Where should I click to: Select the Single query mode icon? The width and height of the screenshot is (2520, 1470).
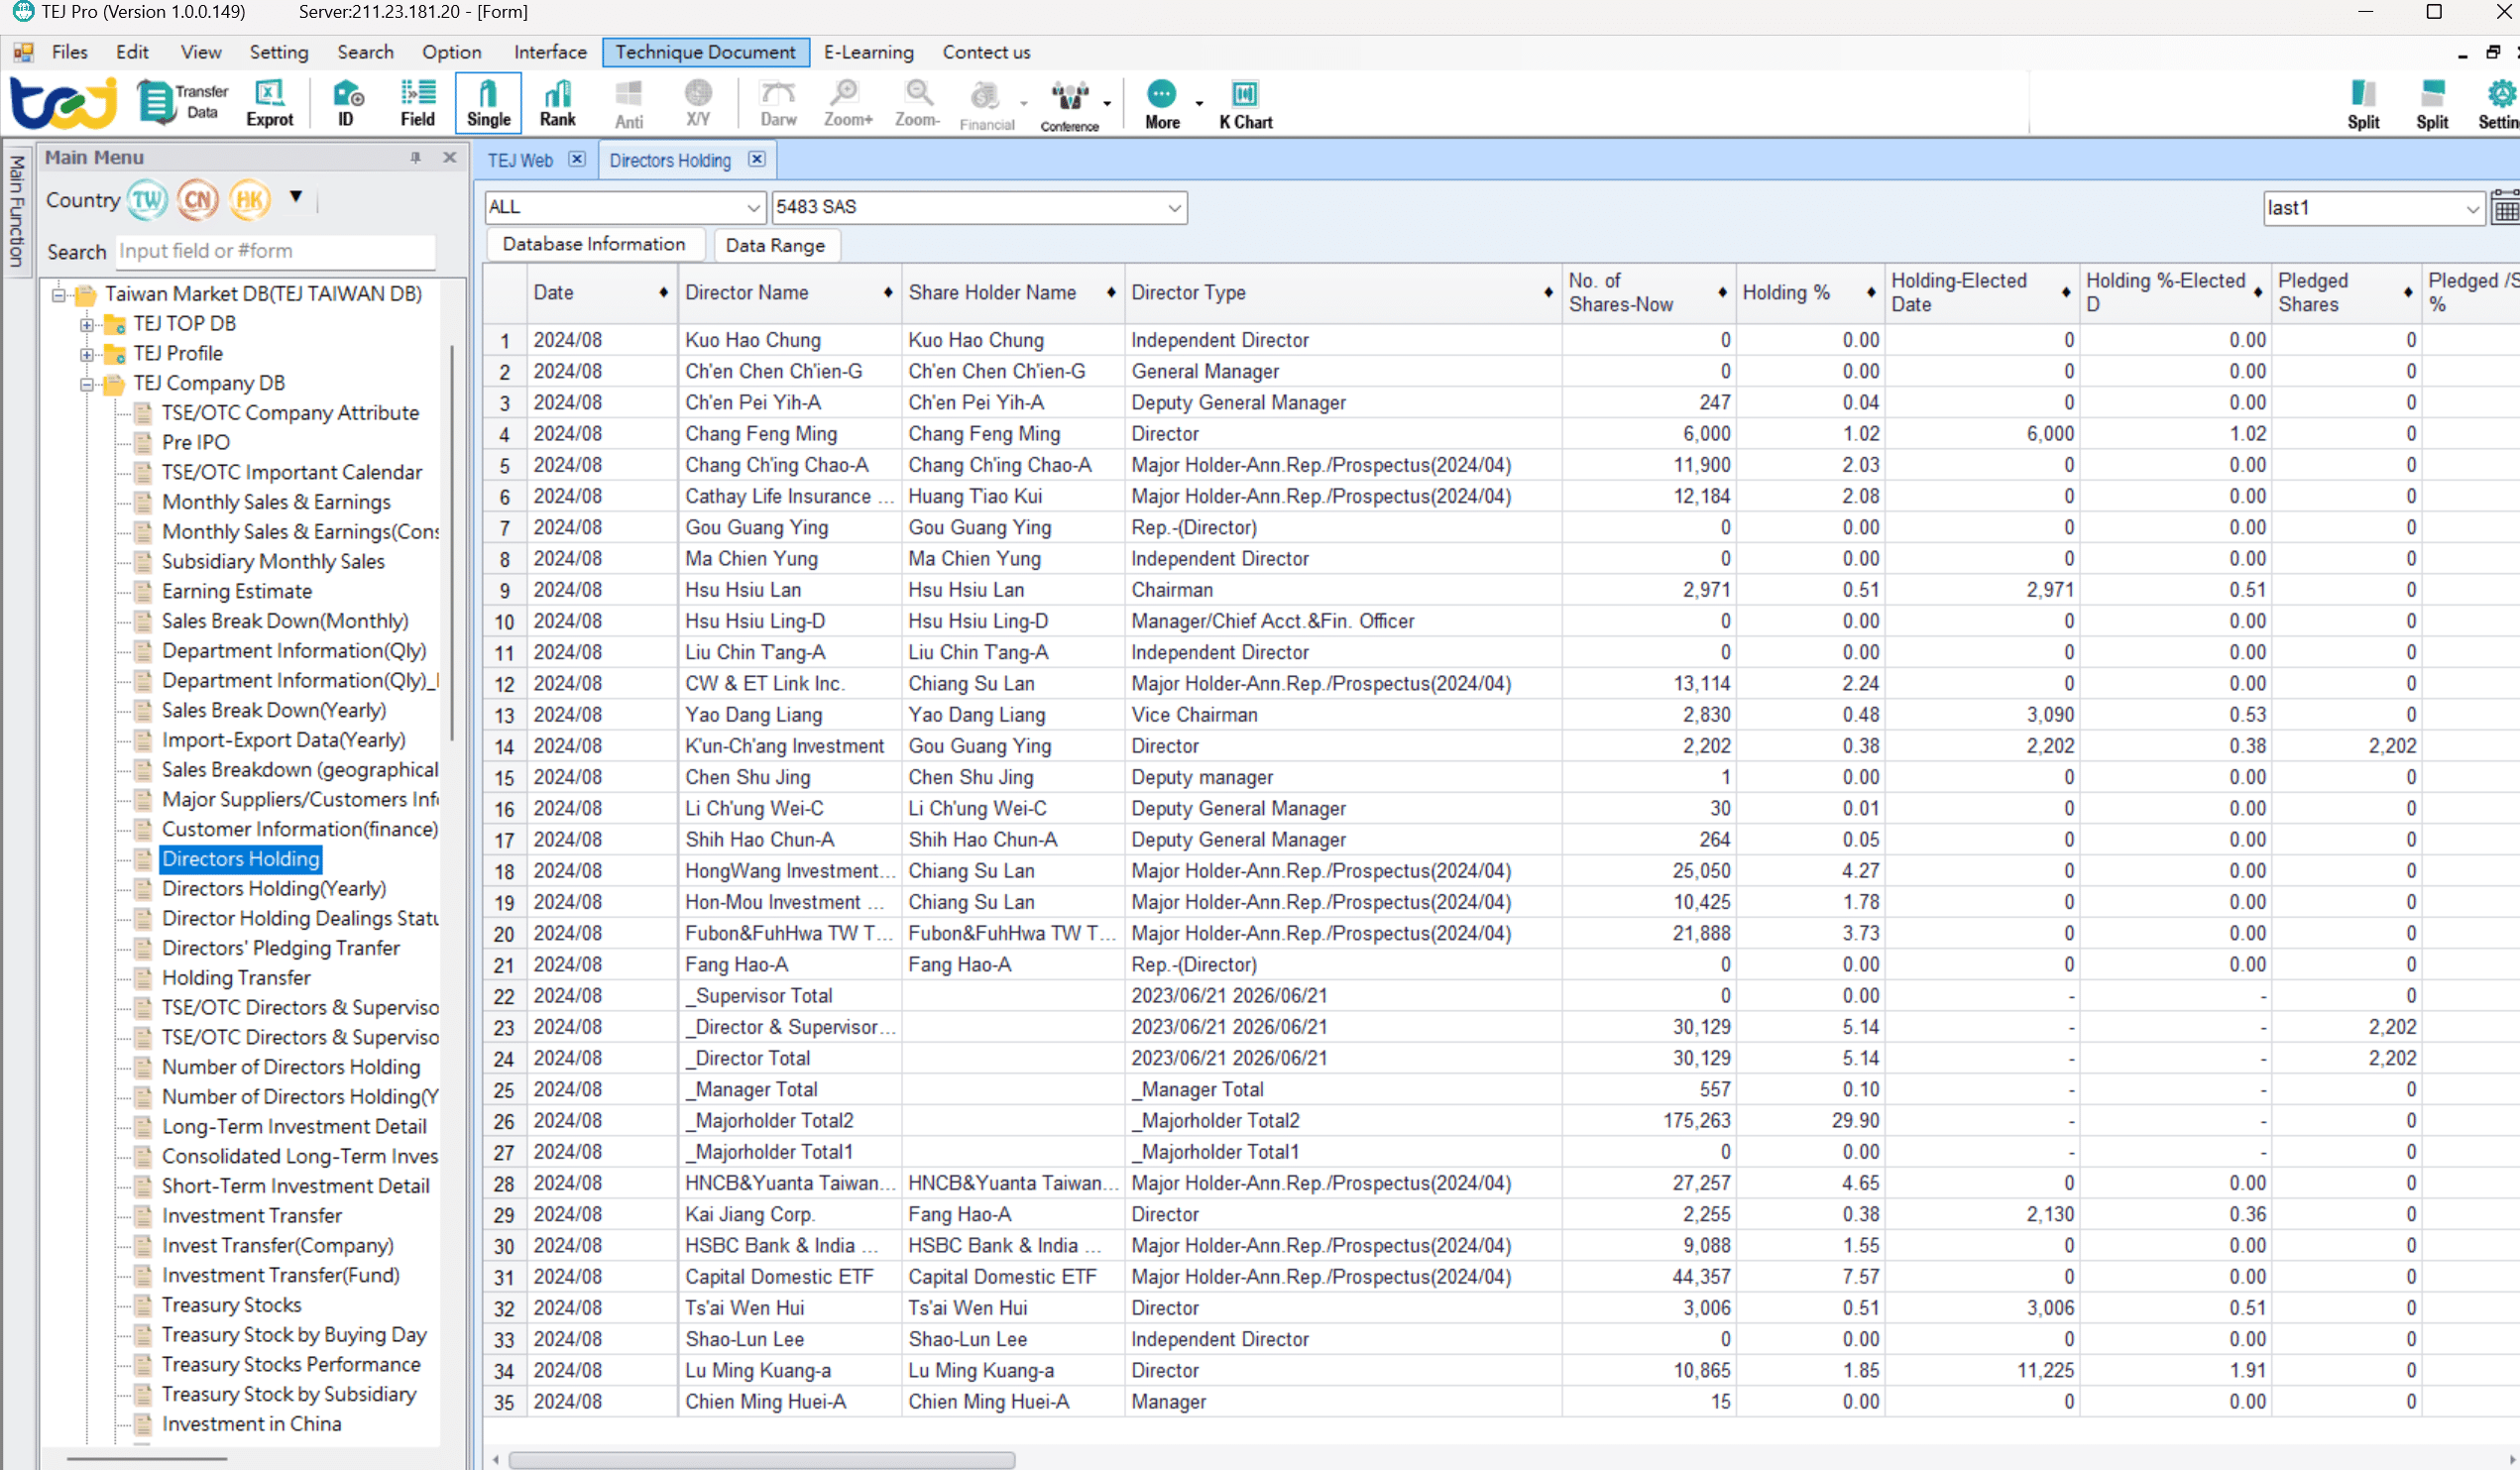(487, 102)
